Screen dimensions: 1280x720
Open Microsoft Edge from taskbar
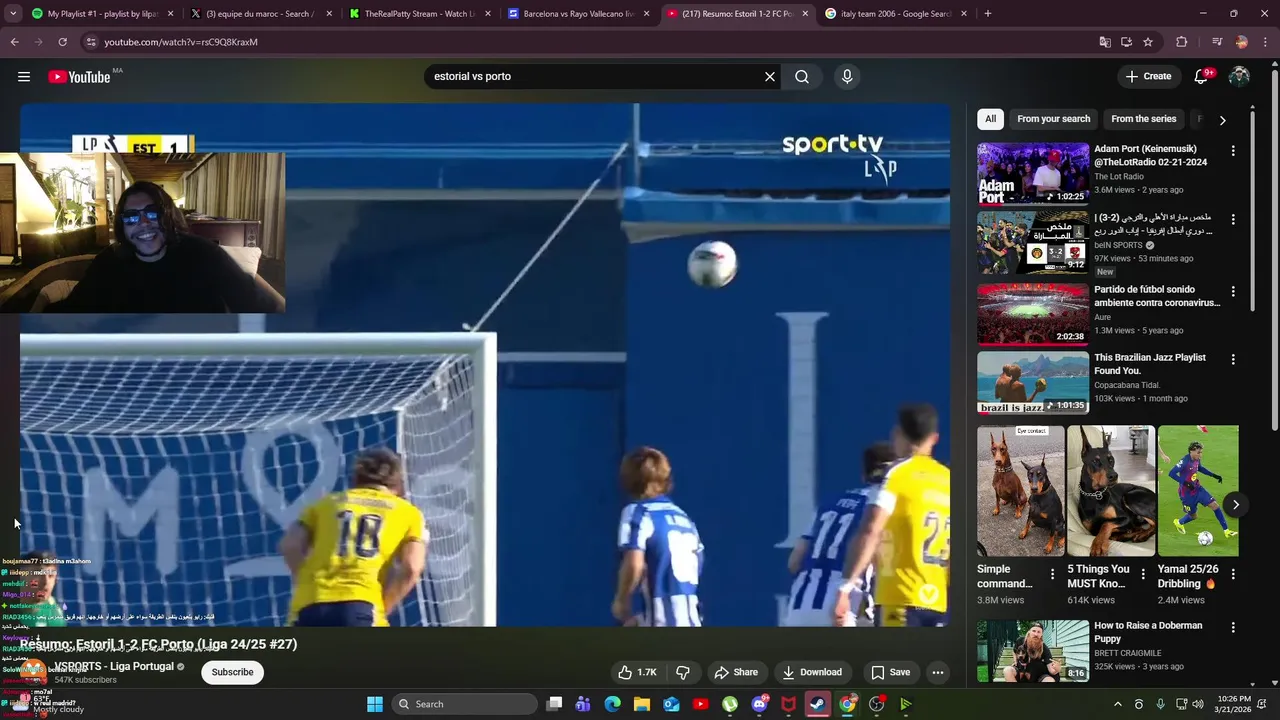613,704
